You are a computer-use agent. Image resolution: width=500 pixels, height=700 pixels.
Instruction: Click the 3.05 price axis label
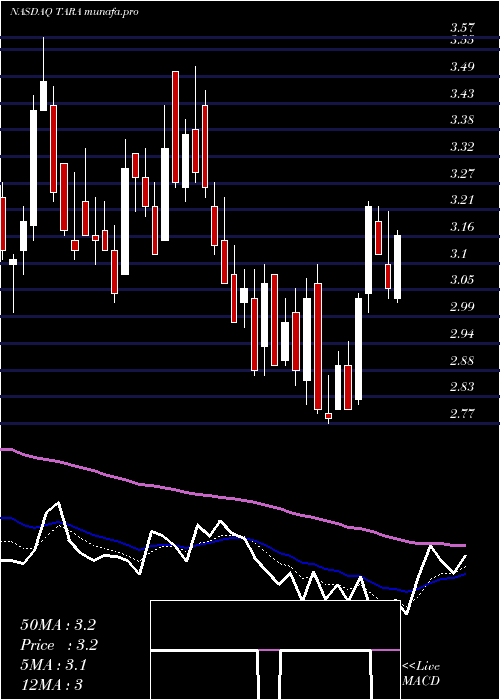(462, 280)
